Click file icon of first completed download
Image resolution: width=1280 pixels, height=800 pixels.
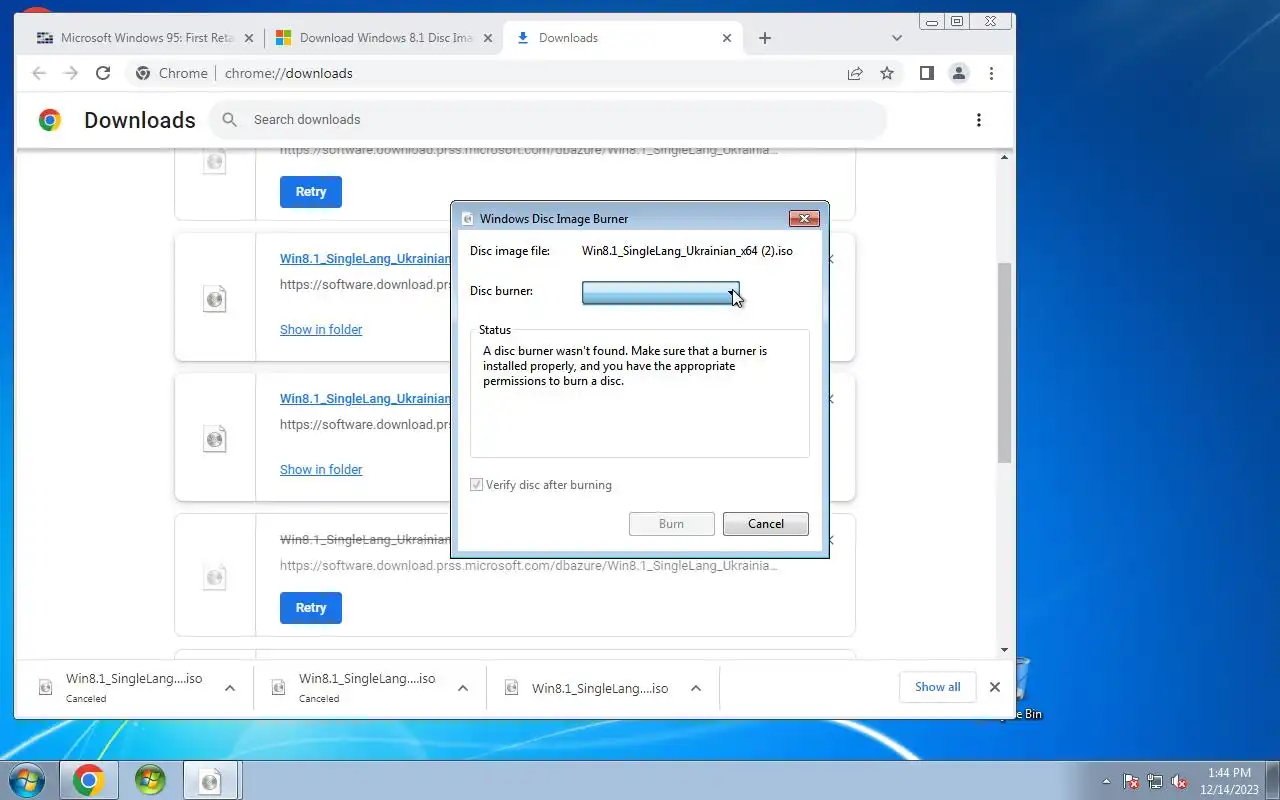click(x=214, y=299)
